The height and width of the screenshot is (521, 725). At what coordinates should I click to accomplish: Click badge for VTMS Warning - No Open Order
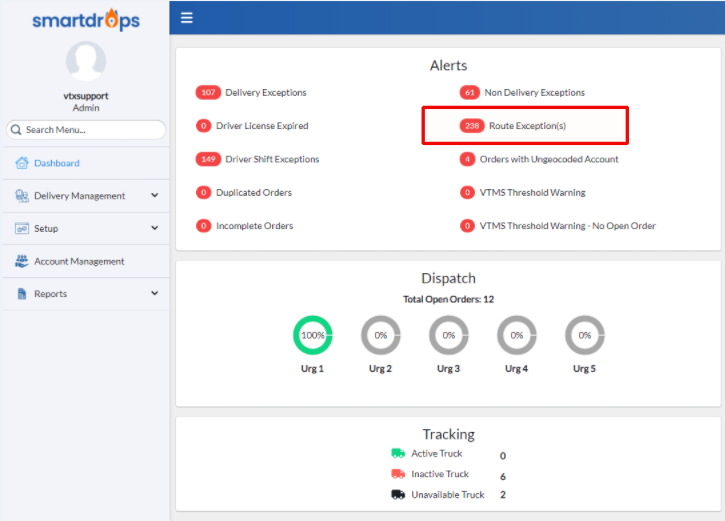[467, 226]
